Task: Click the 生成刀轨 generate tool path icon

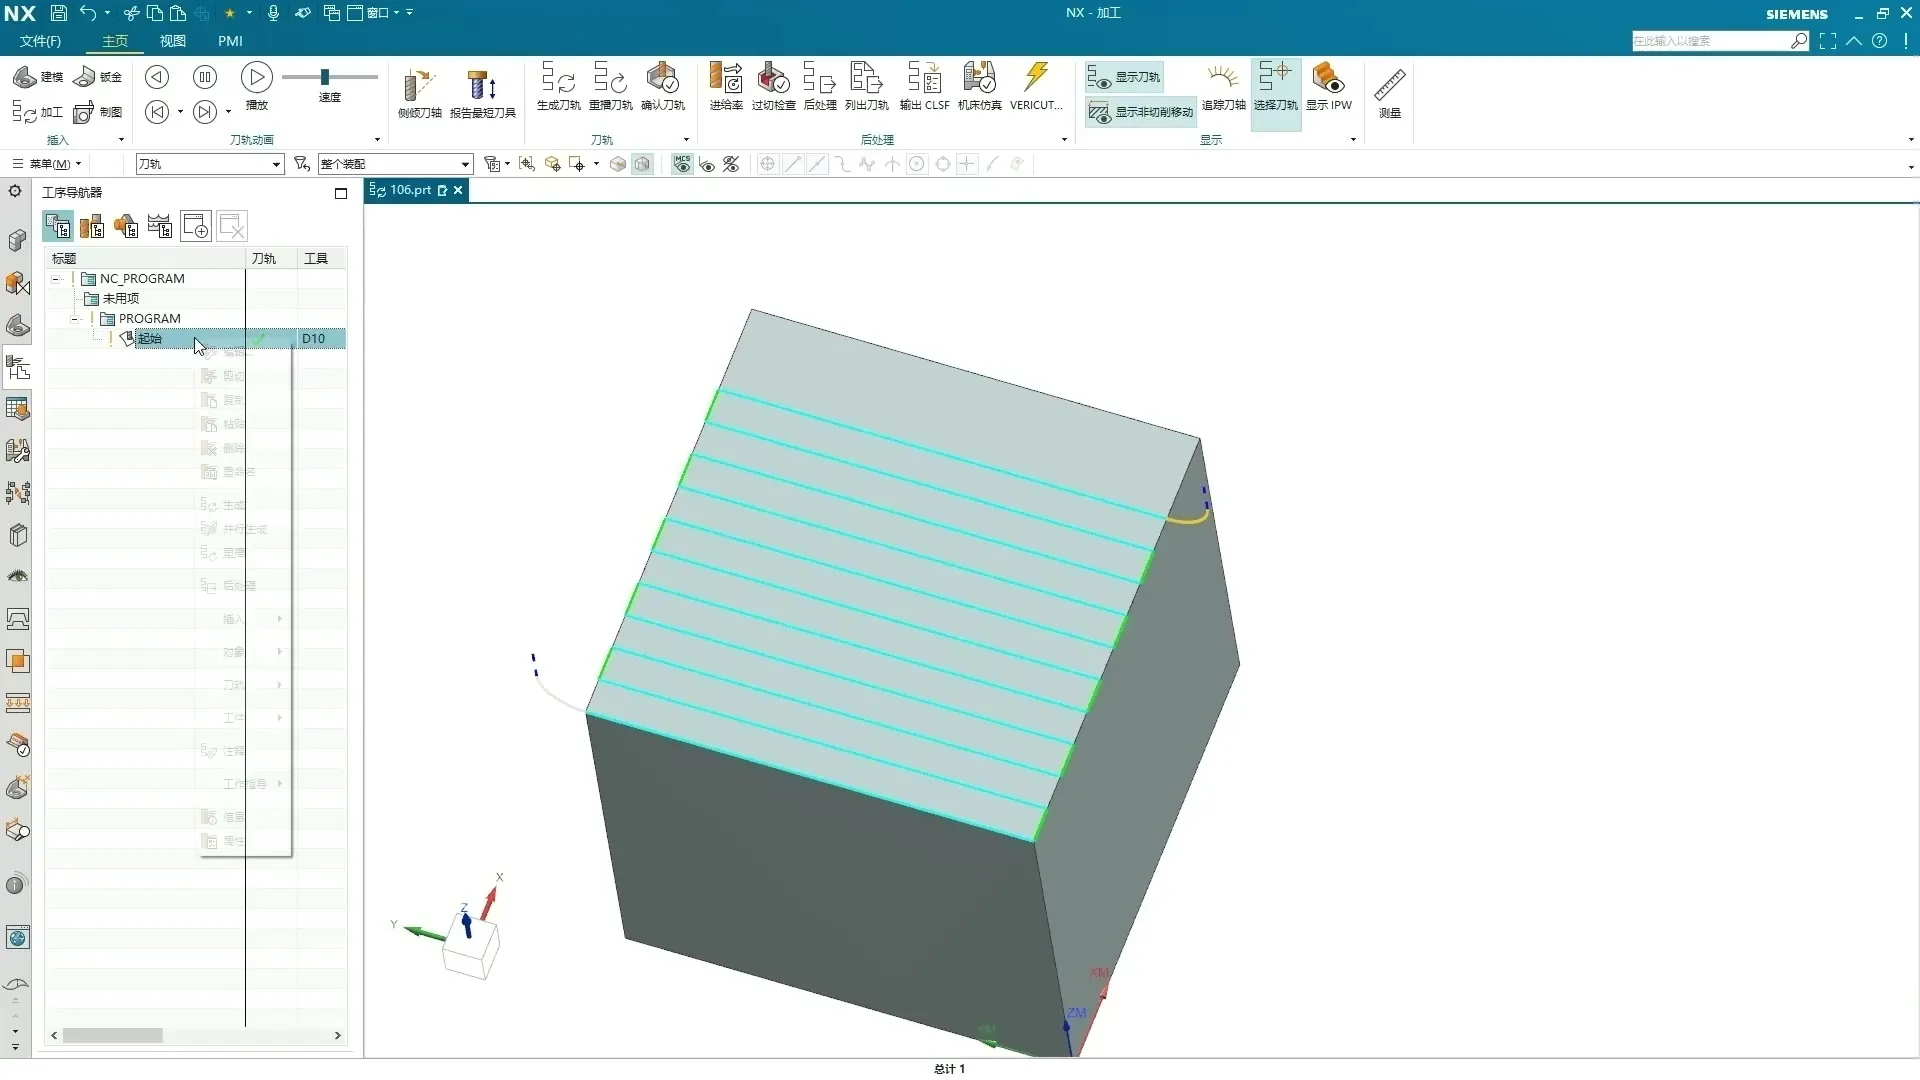Action: (558, 80)
